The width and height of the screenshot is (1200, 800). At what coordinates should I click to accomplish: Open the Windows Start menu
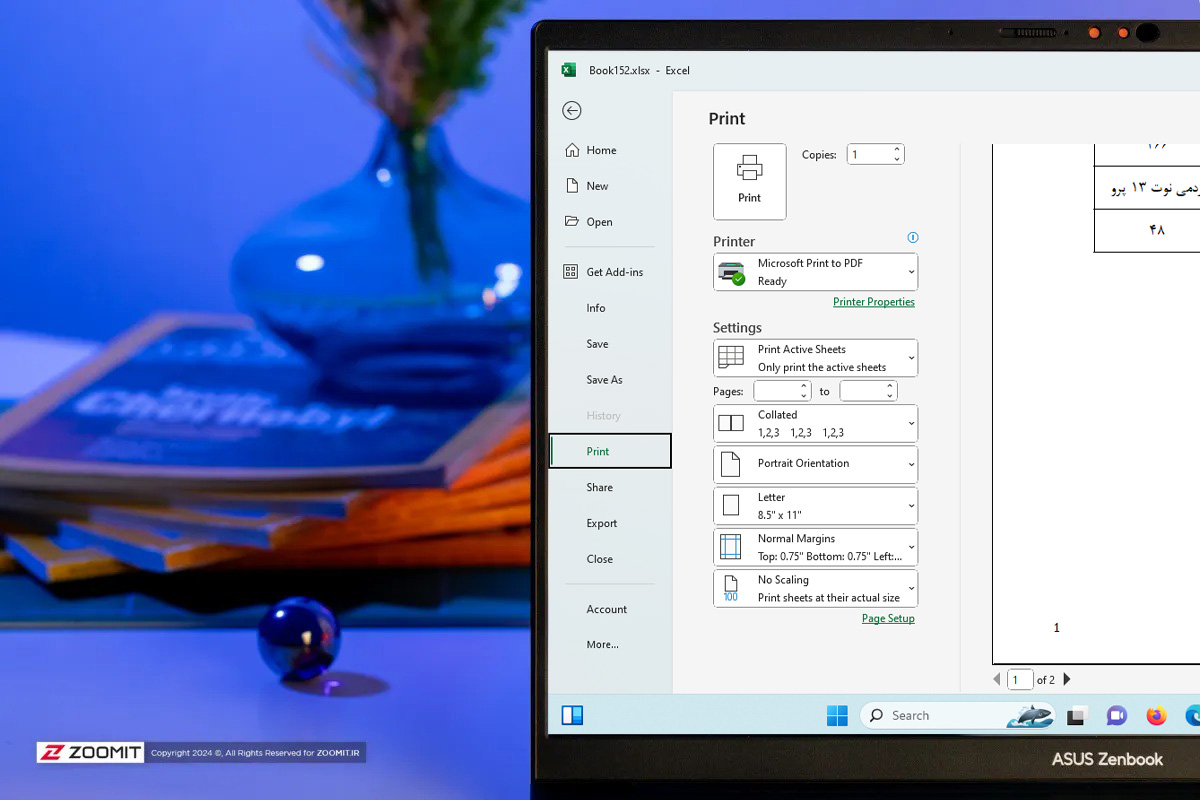click(837, 716)
